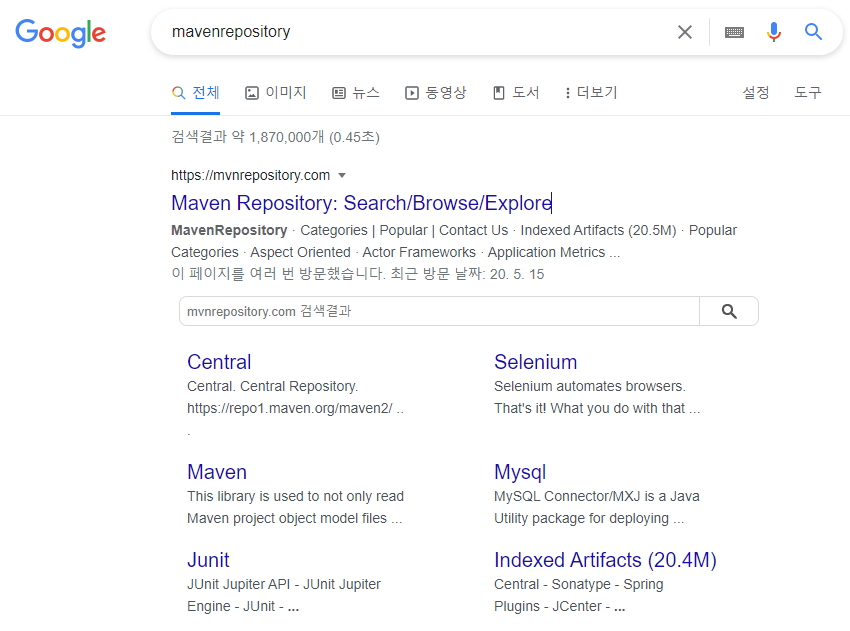Switch to the 도서 tab
This screenshot has height=631, width=850.
pos(516,93)
